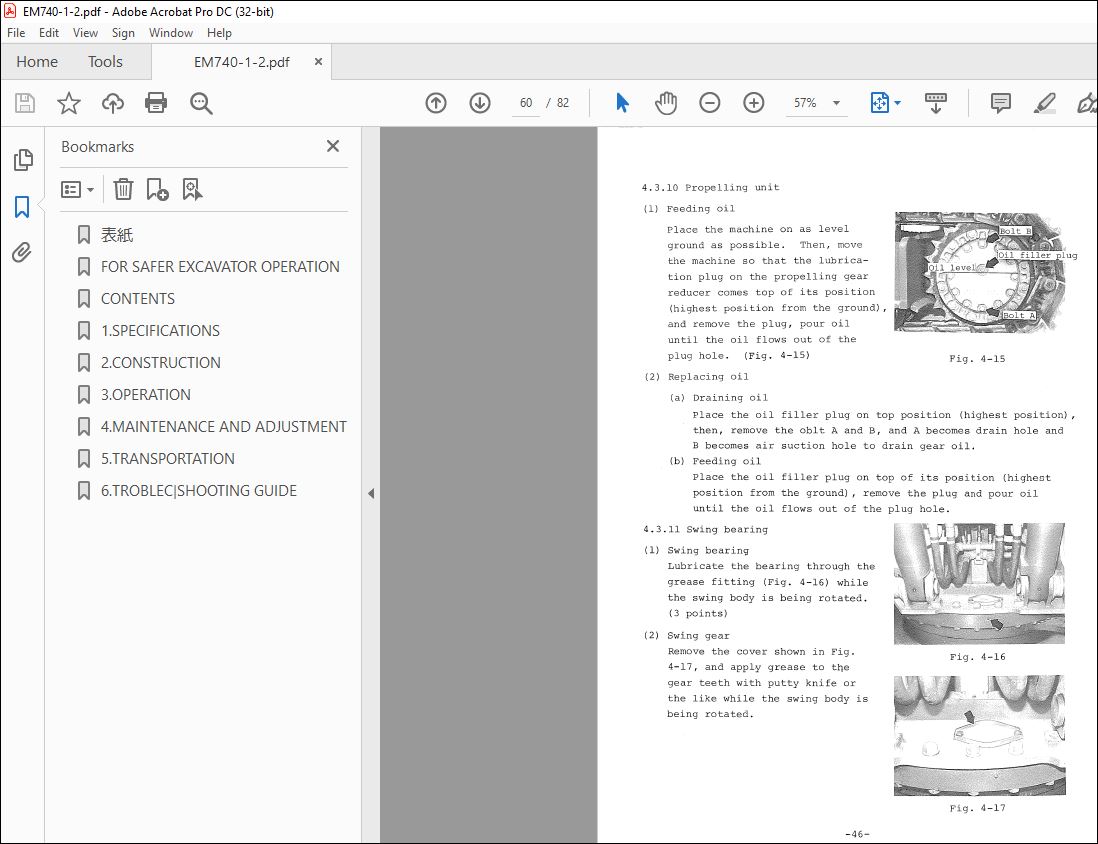
Task: Open 1.SPECIFICATIONS bookmark
Action: 160,331
